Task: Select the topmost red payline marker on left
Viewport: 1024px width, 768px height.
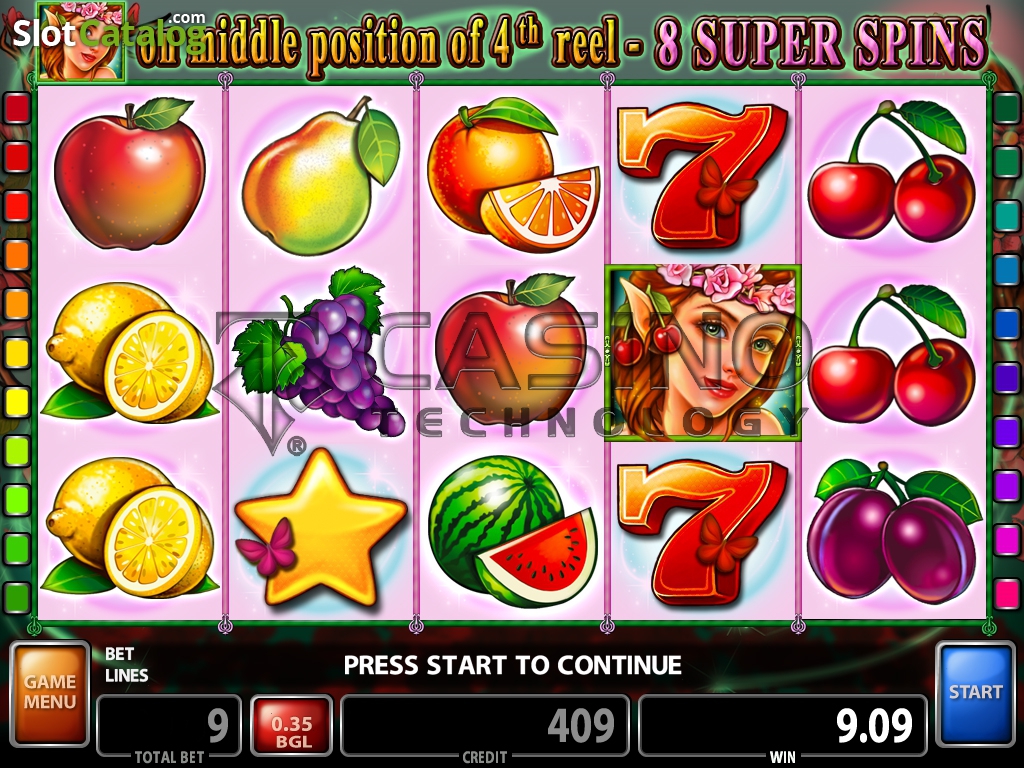Action: click(x=18, y=108)
